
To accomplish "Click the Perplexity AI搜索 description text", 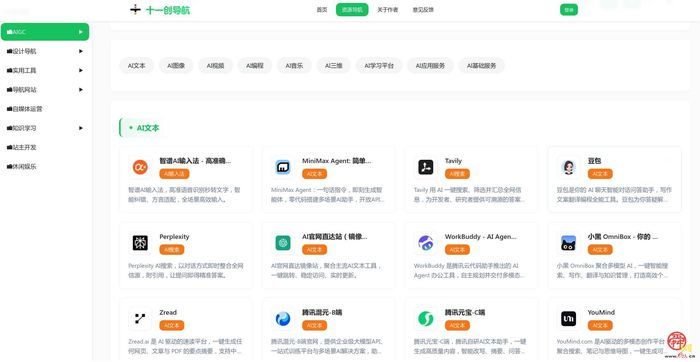I will click(x=186, y=270).
